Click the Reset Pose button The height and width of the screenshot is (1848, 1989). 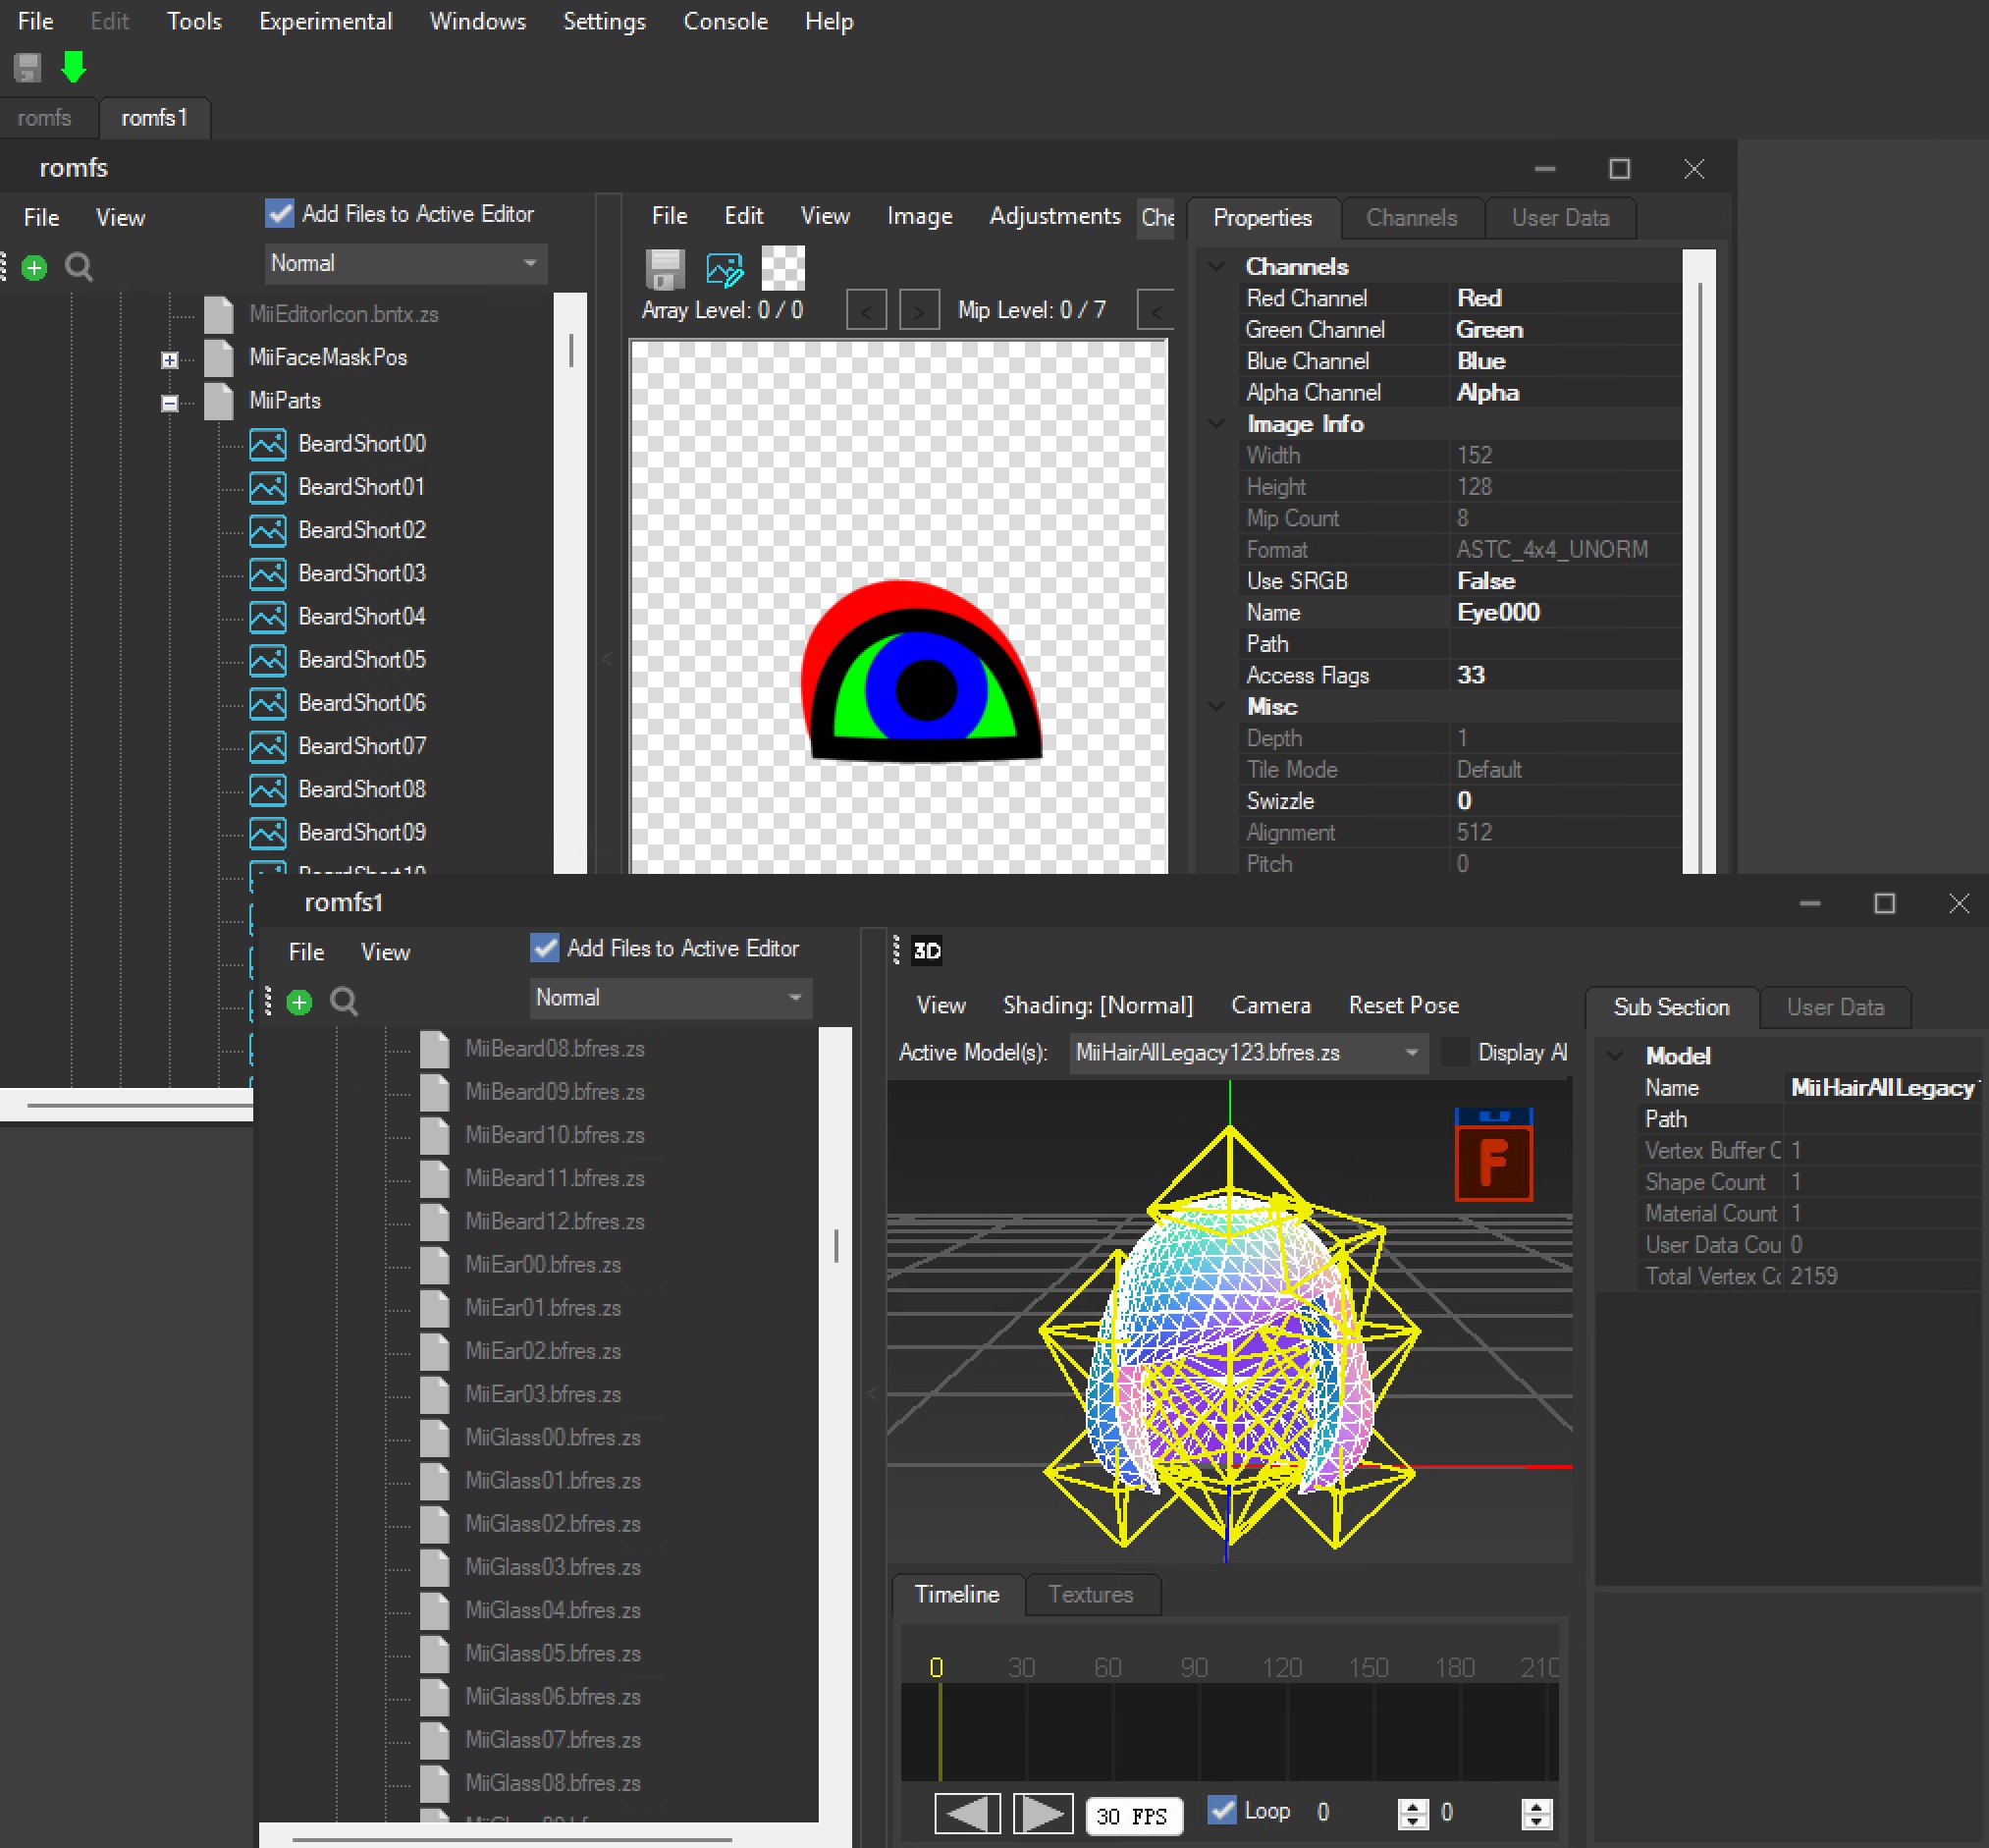(1403, 1005)
